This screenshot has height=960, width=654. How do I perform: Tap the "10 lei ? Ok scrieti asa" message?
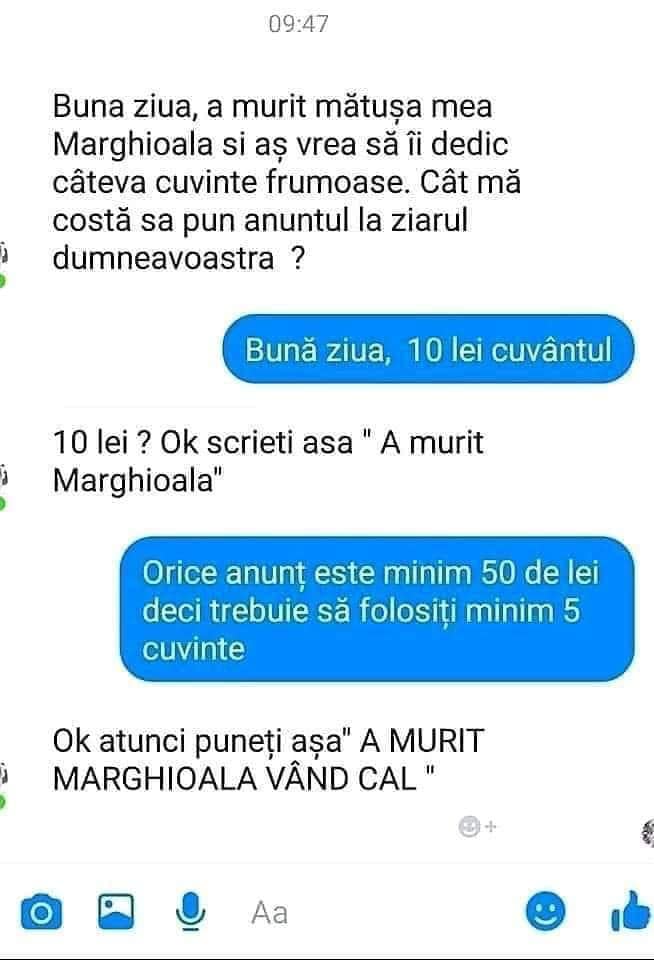coord(268,461)
